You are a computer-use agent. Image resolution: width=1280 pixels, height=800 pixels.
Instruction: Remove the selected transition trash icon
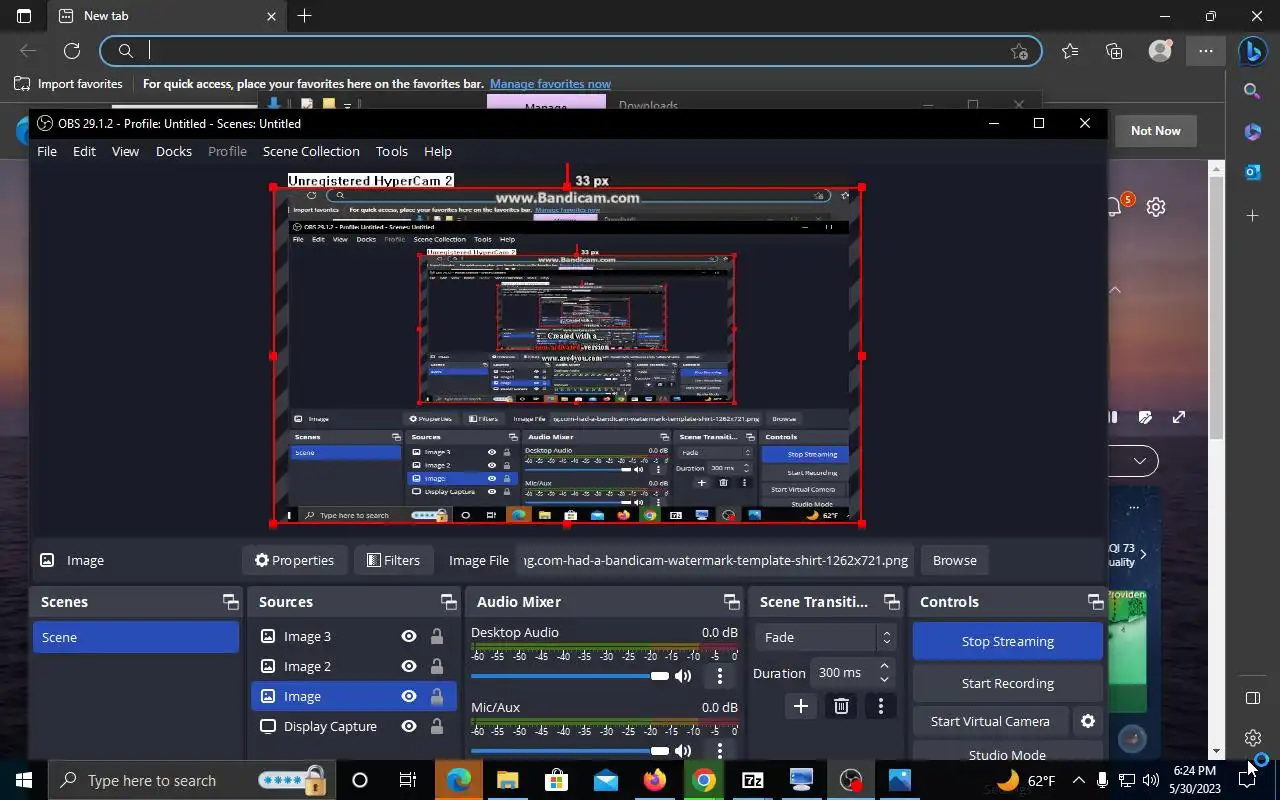(841, 706)
